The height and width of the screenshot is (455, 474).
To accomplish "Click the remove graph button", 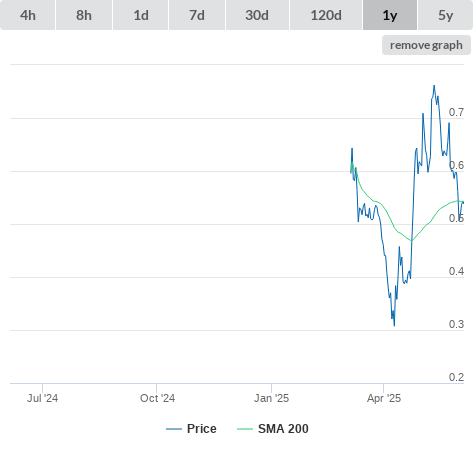I will [426, 45].
